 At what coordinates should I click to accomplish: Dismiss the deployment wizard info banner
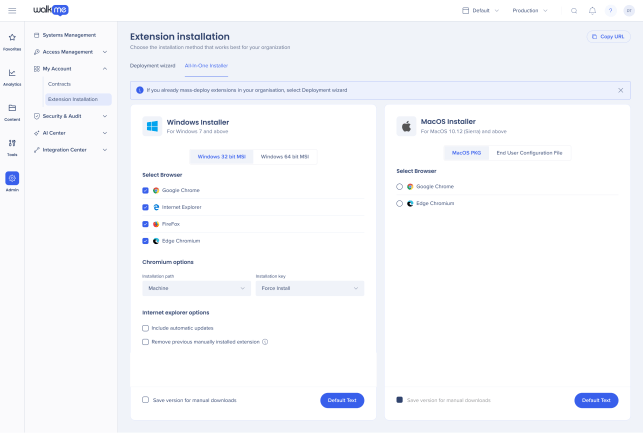click(620, 90)
